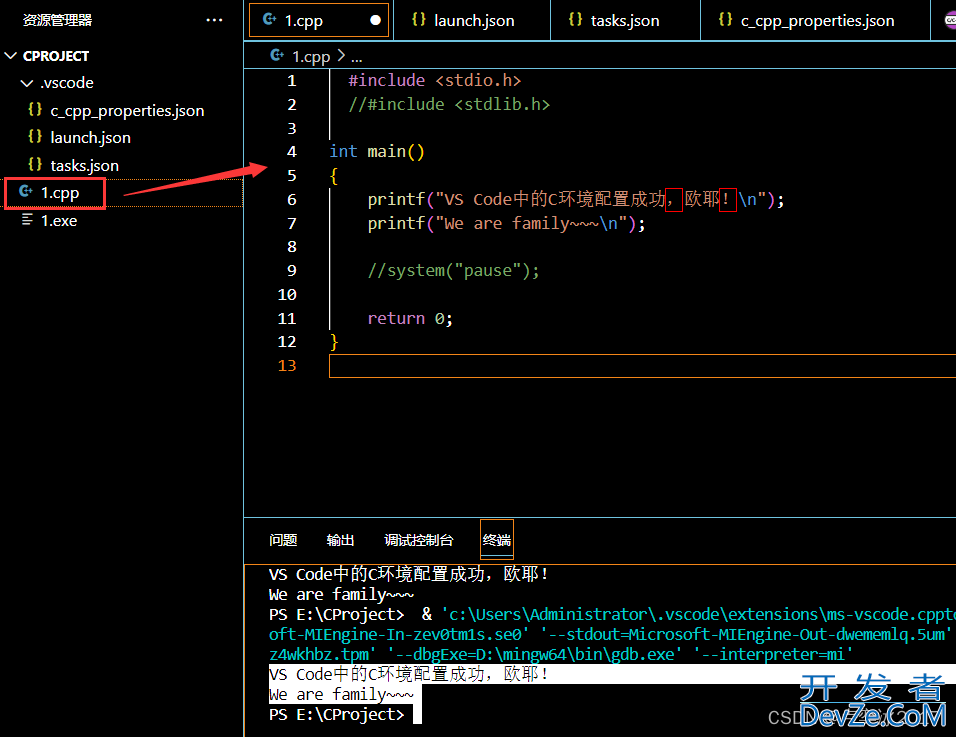Switch to the c_cpp_properties.json editor tab
Viewport: 956px width, 737px height.
(815, 20)
